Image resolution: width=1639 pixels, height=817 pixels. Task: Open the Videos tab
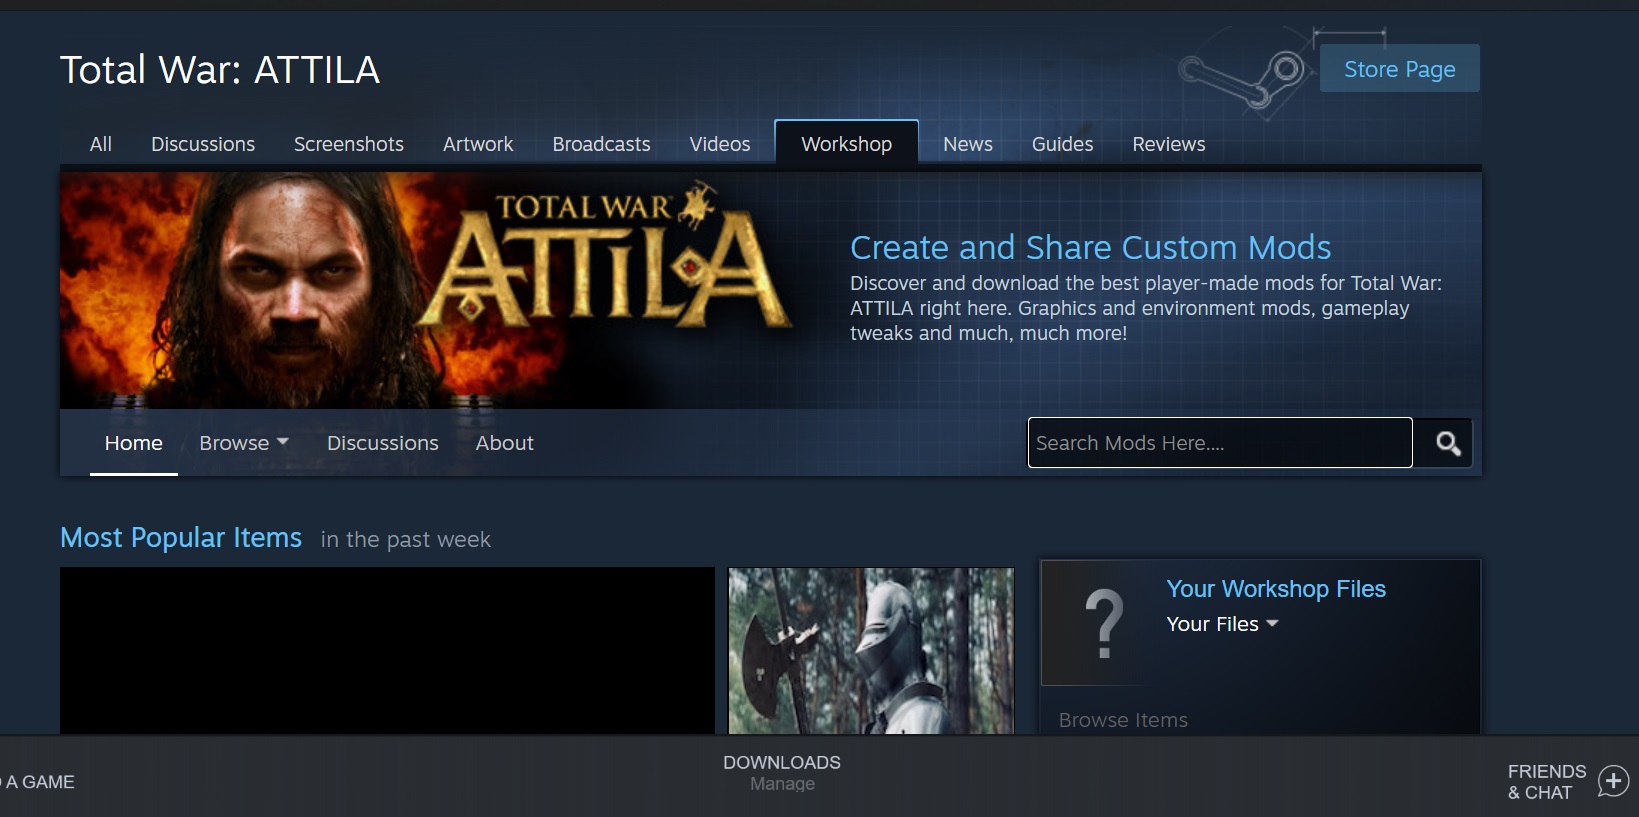[720, 144]
